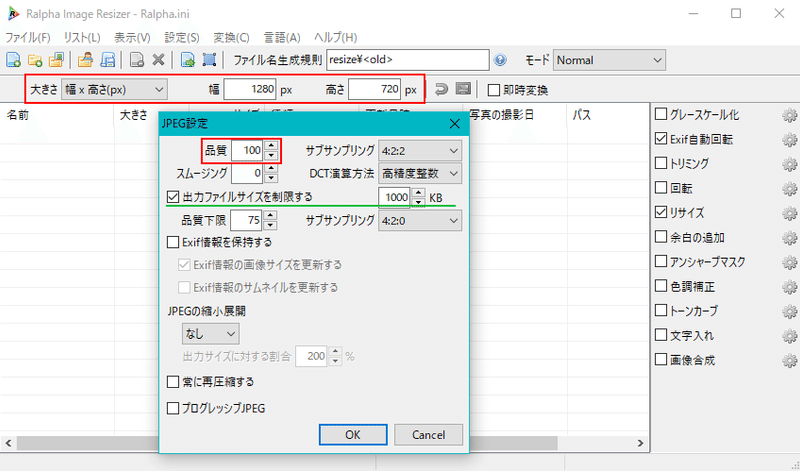Open gear settings for 色調補正
Screen dimensions: 800x471
[789, 287]
